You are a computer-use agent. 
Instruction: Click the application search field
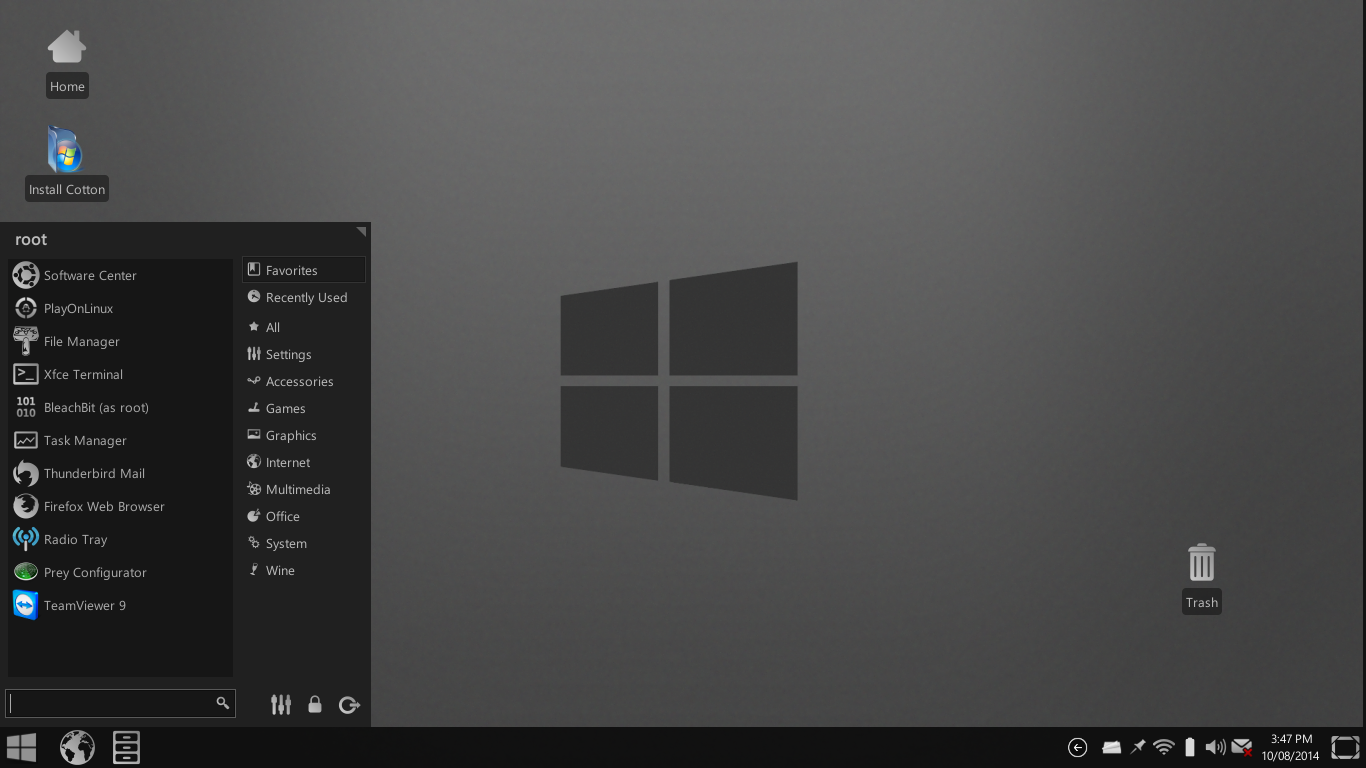120,703
